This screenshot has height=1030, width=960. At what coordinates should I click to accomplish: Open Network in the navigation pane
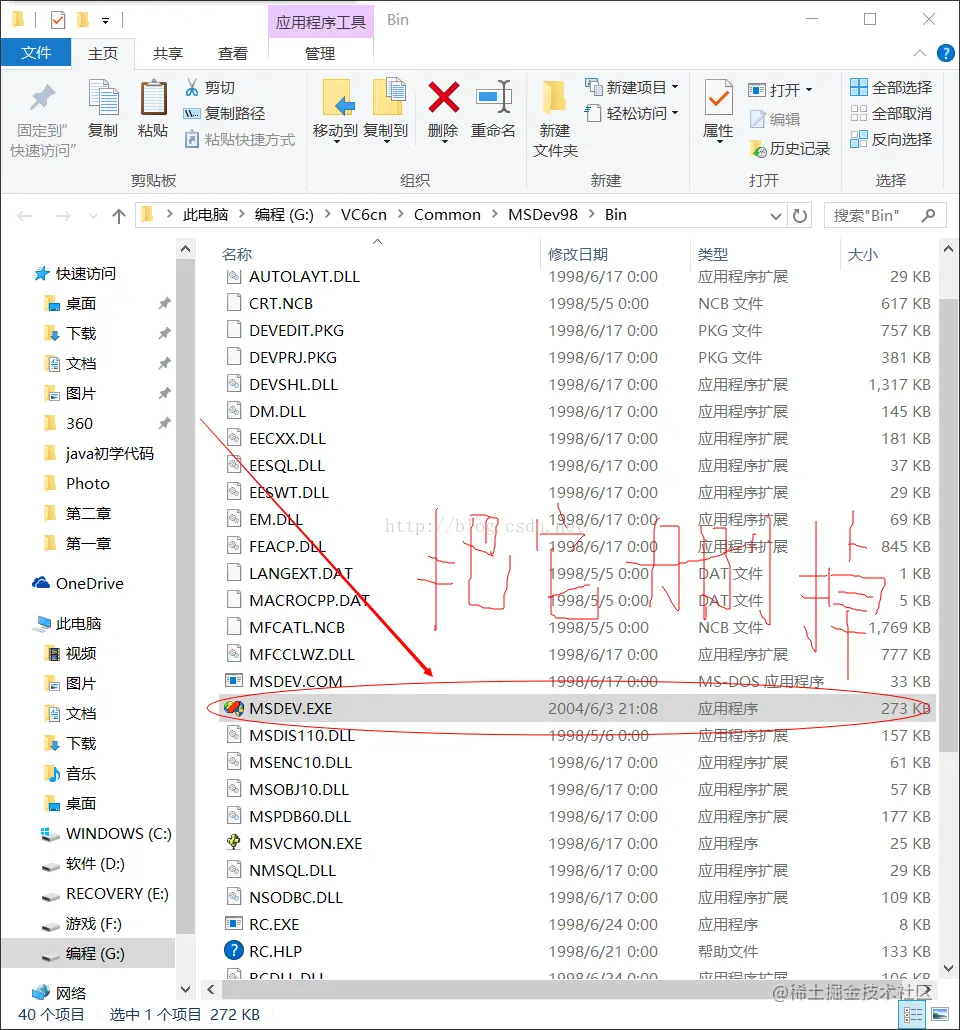[59, 993]
